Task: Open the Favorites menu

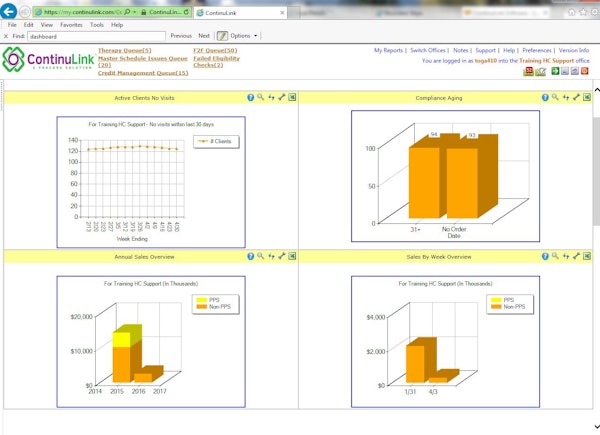Action: (x=71, y=24)
